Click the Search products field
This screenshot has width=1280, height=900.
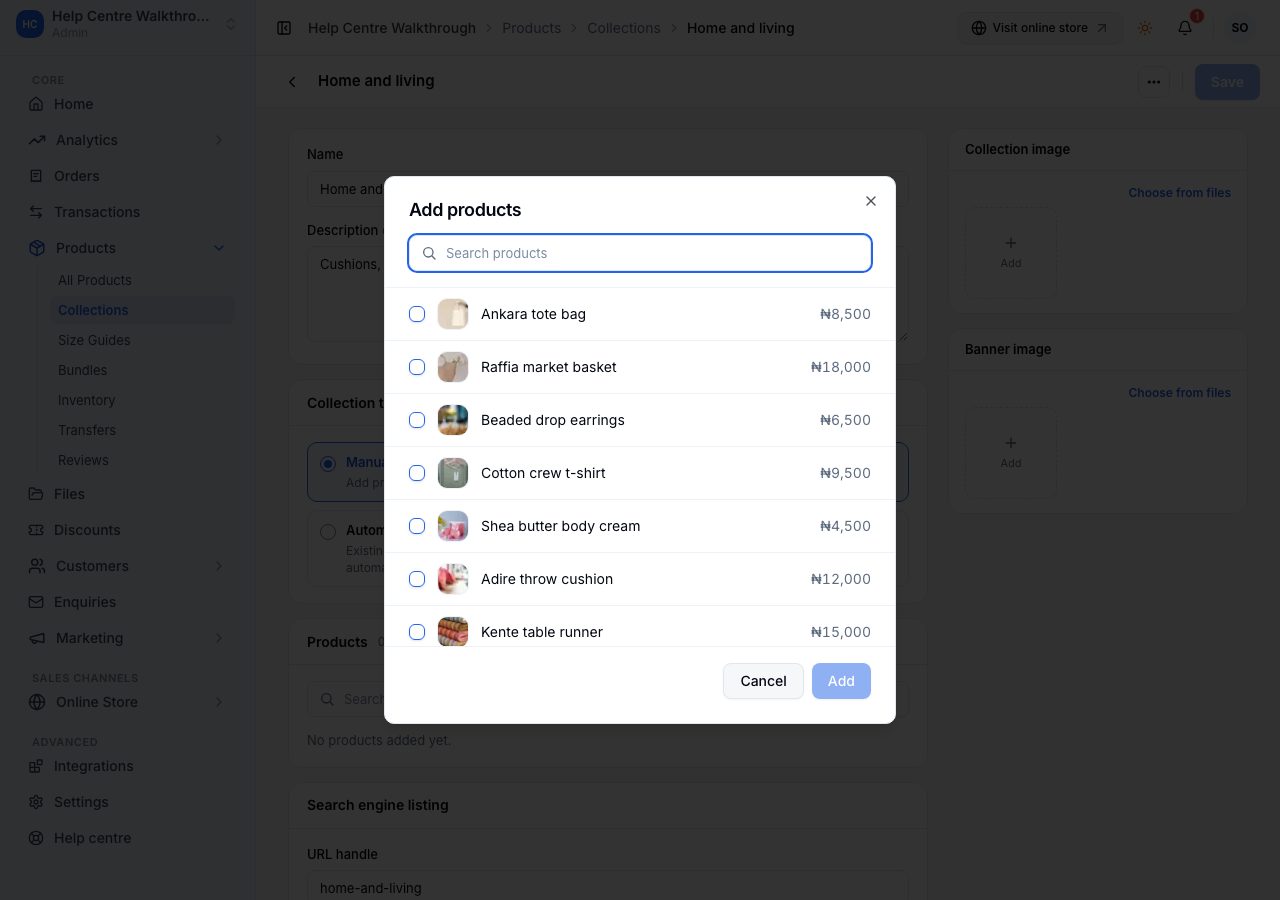[640, 253]
